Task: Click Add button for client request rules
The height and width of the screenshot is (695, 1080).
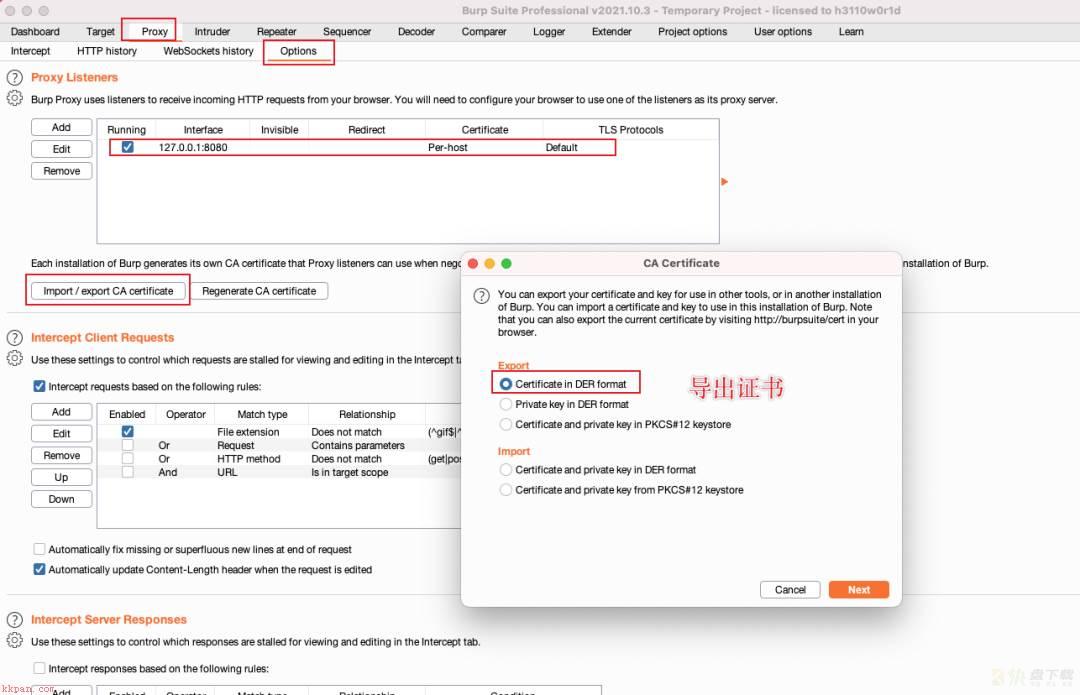Action: pos(61,412)
